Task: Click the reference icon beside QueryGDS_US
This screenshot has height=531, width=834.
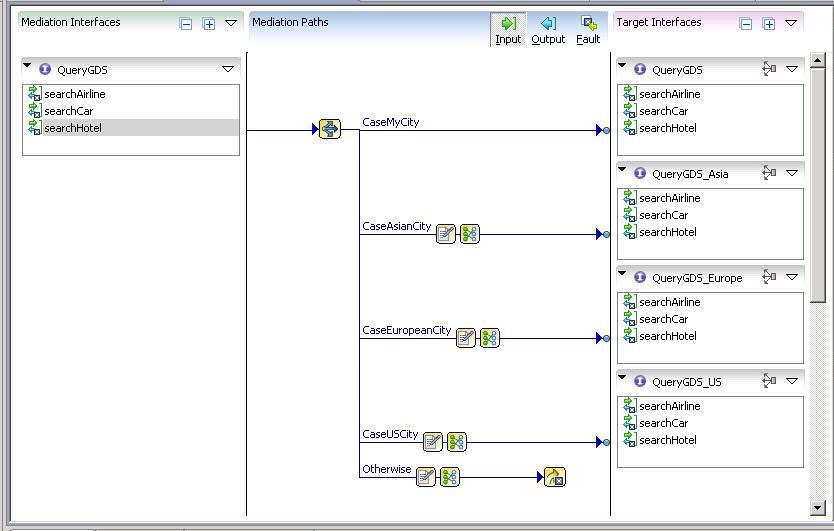Action: coord(769,381)
